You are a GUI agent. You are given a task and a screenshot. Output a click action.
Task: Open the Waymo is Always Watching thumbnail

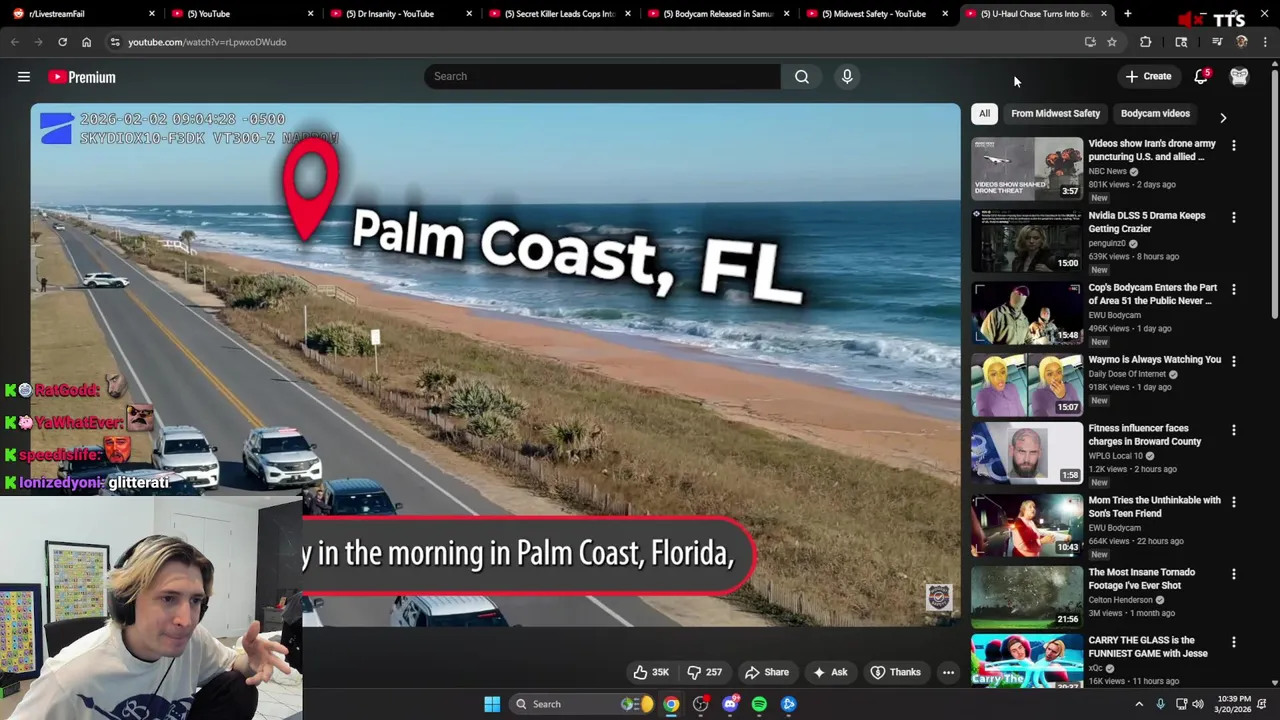click(x=1027, y=384)
